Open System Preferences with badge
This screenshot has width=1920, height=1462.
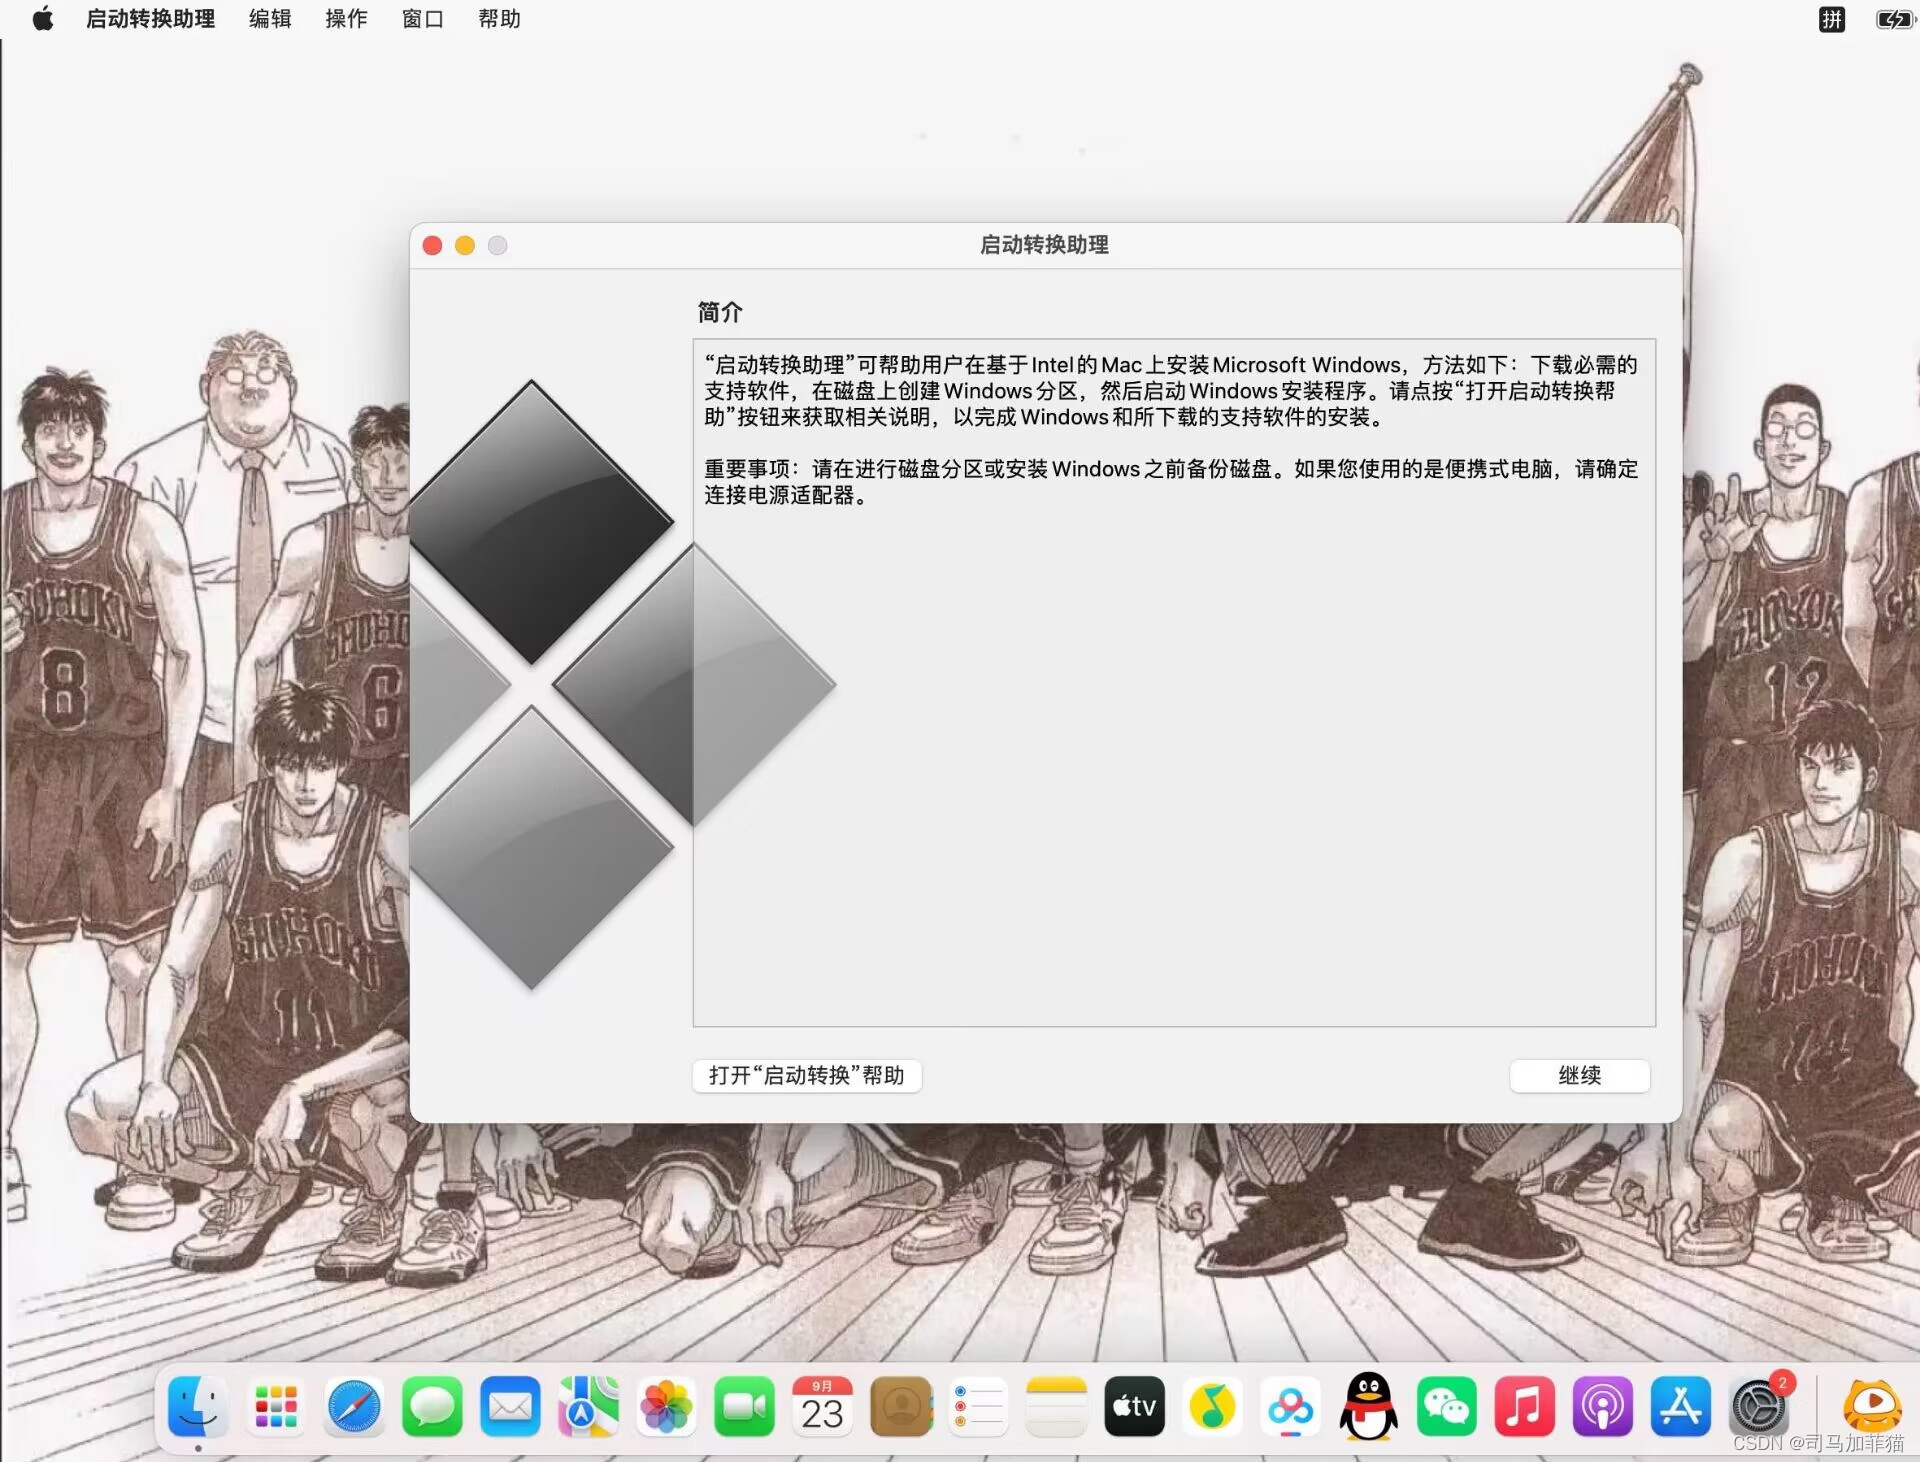(x=1759, y=1407)
